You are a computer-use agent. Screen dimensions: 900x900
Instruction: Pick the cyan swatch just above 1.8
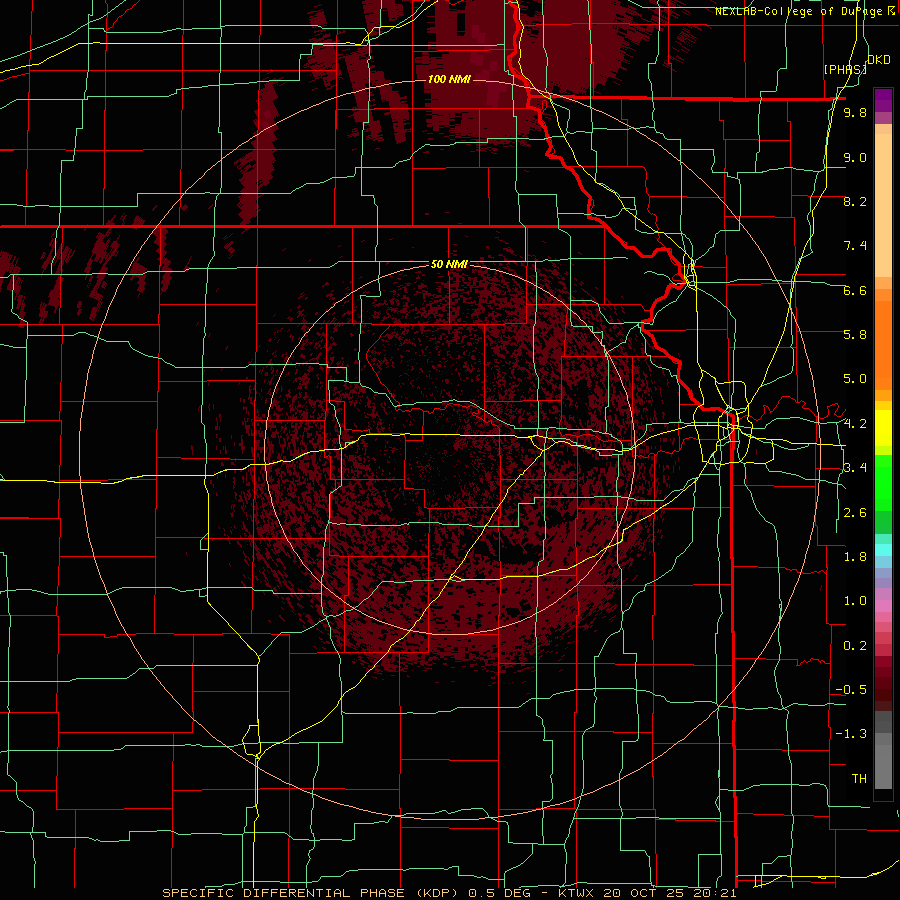pos(883,549)
